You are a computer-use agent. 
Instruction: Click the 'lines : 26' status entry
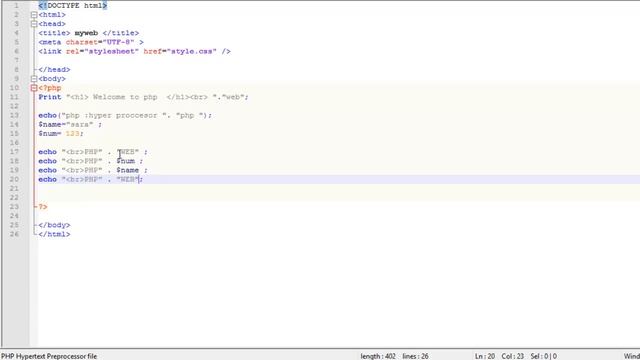point(416,356)
